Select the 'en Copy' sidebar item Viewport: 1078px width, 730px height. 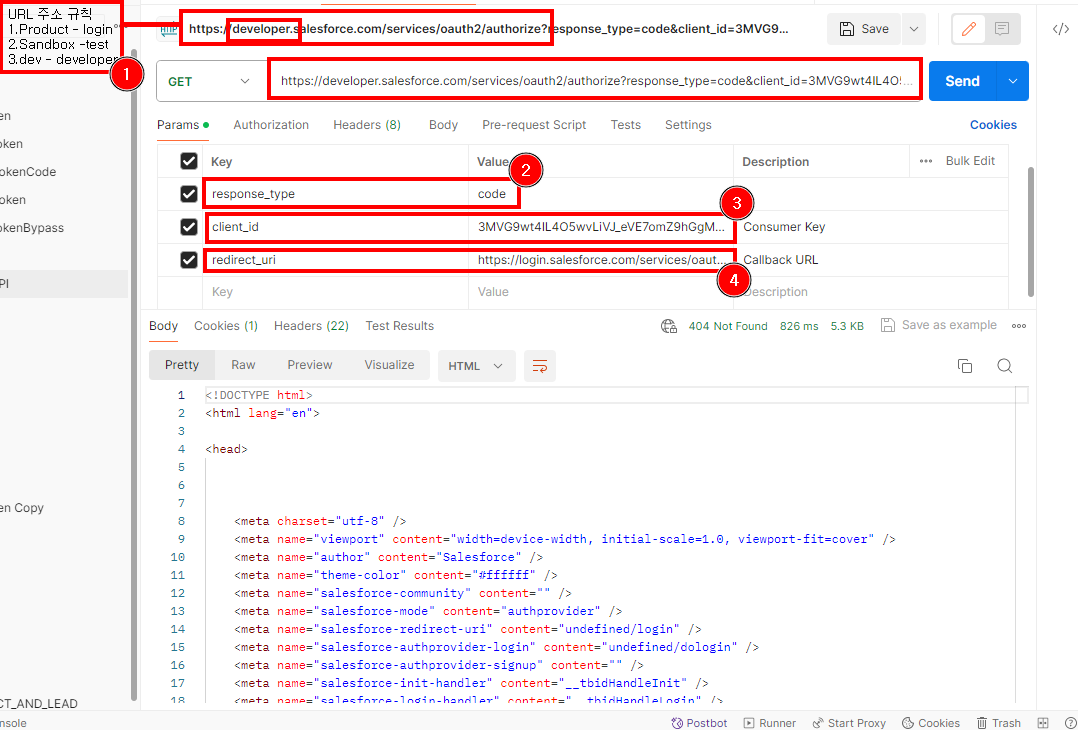tap(22, 508)
